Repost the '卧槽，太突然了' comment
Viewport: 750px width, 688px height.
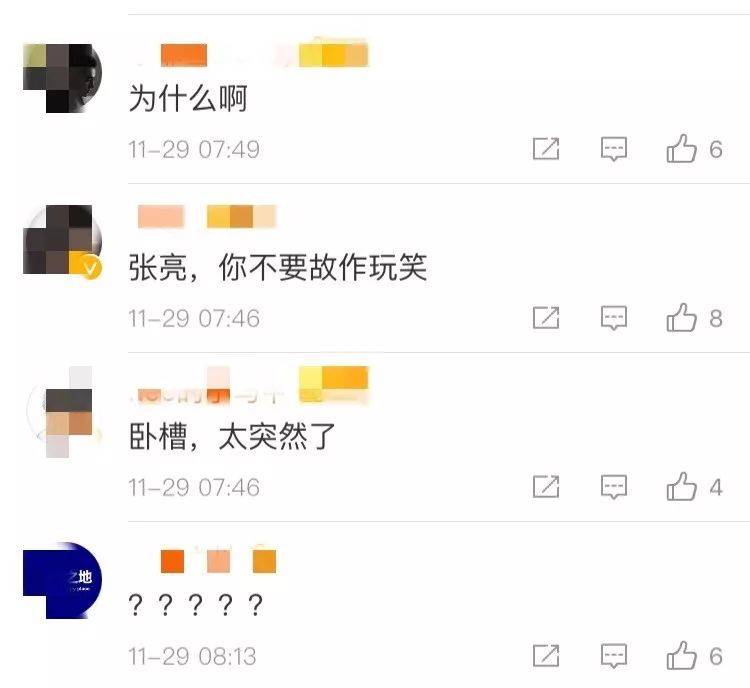[x=546, y=487]
